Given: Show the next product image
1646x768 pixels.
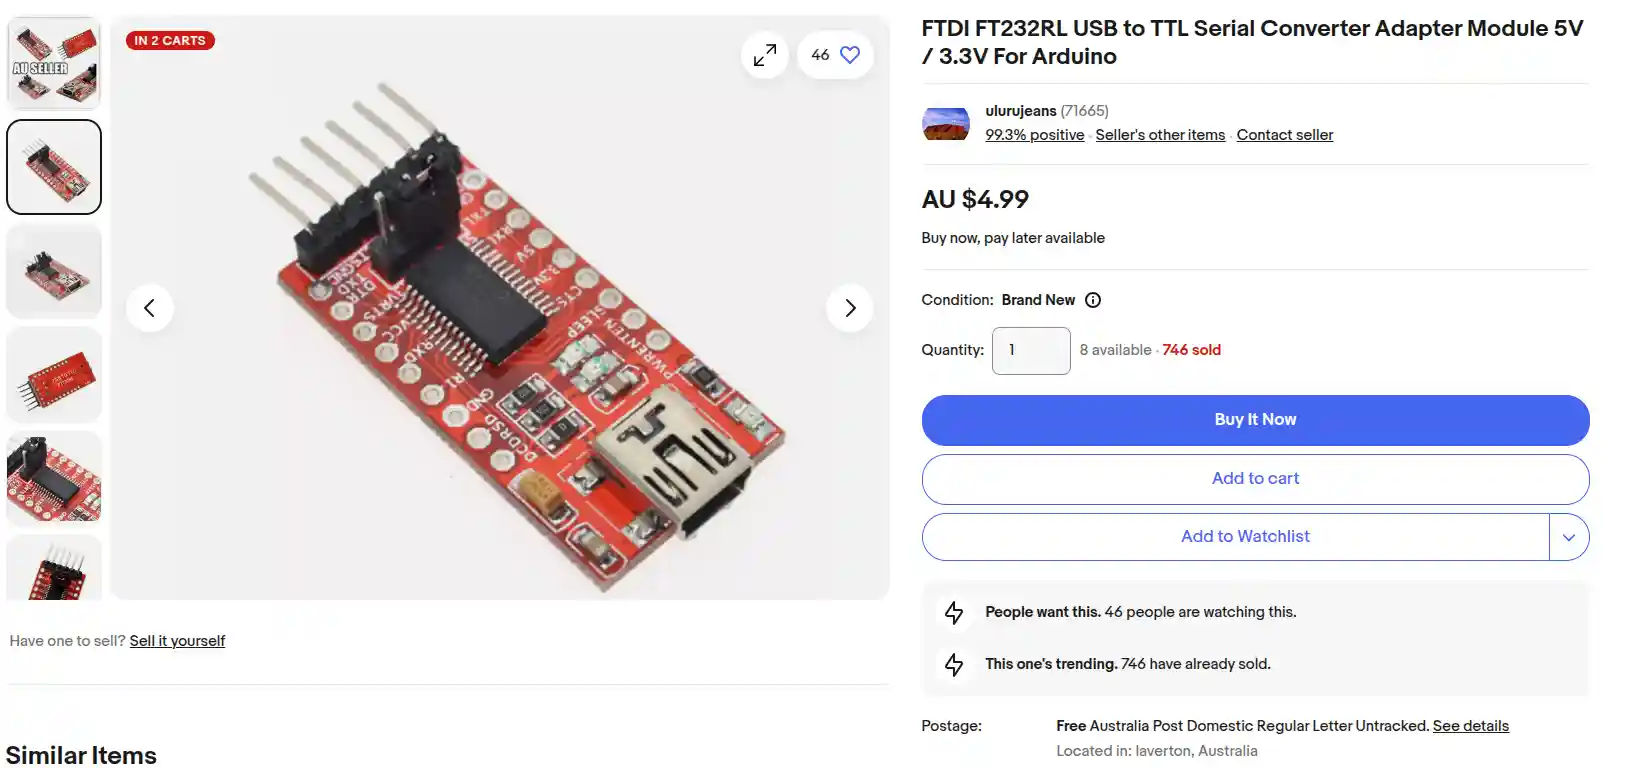Looking at the screenshot, I should (x=850, y=308).
